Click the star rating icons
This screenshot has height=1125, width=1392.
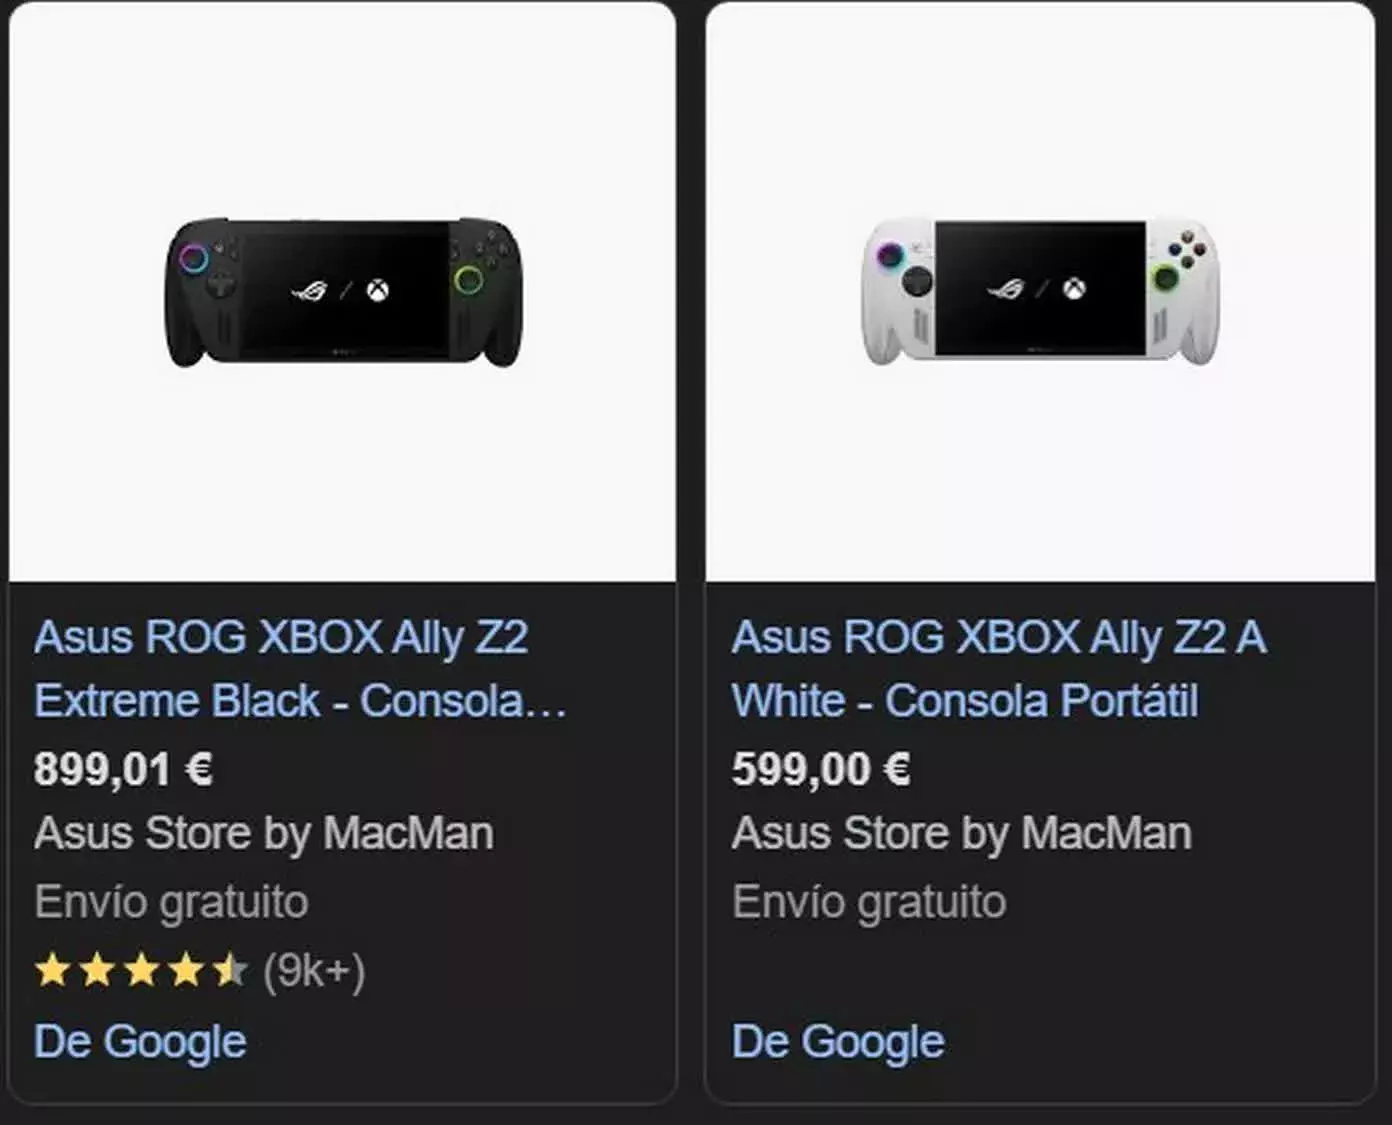click(141, 970)
